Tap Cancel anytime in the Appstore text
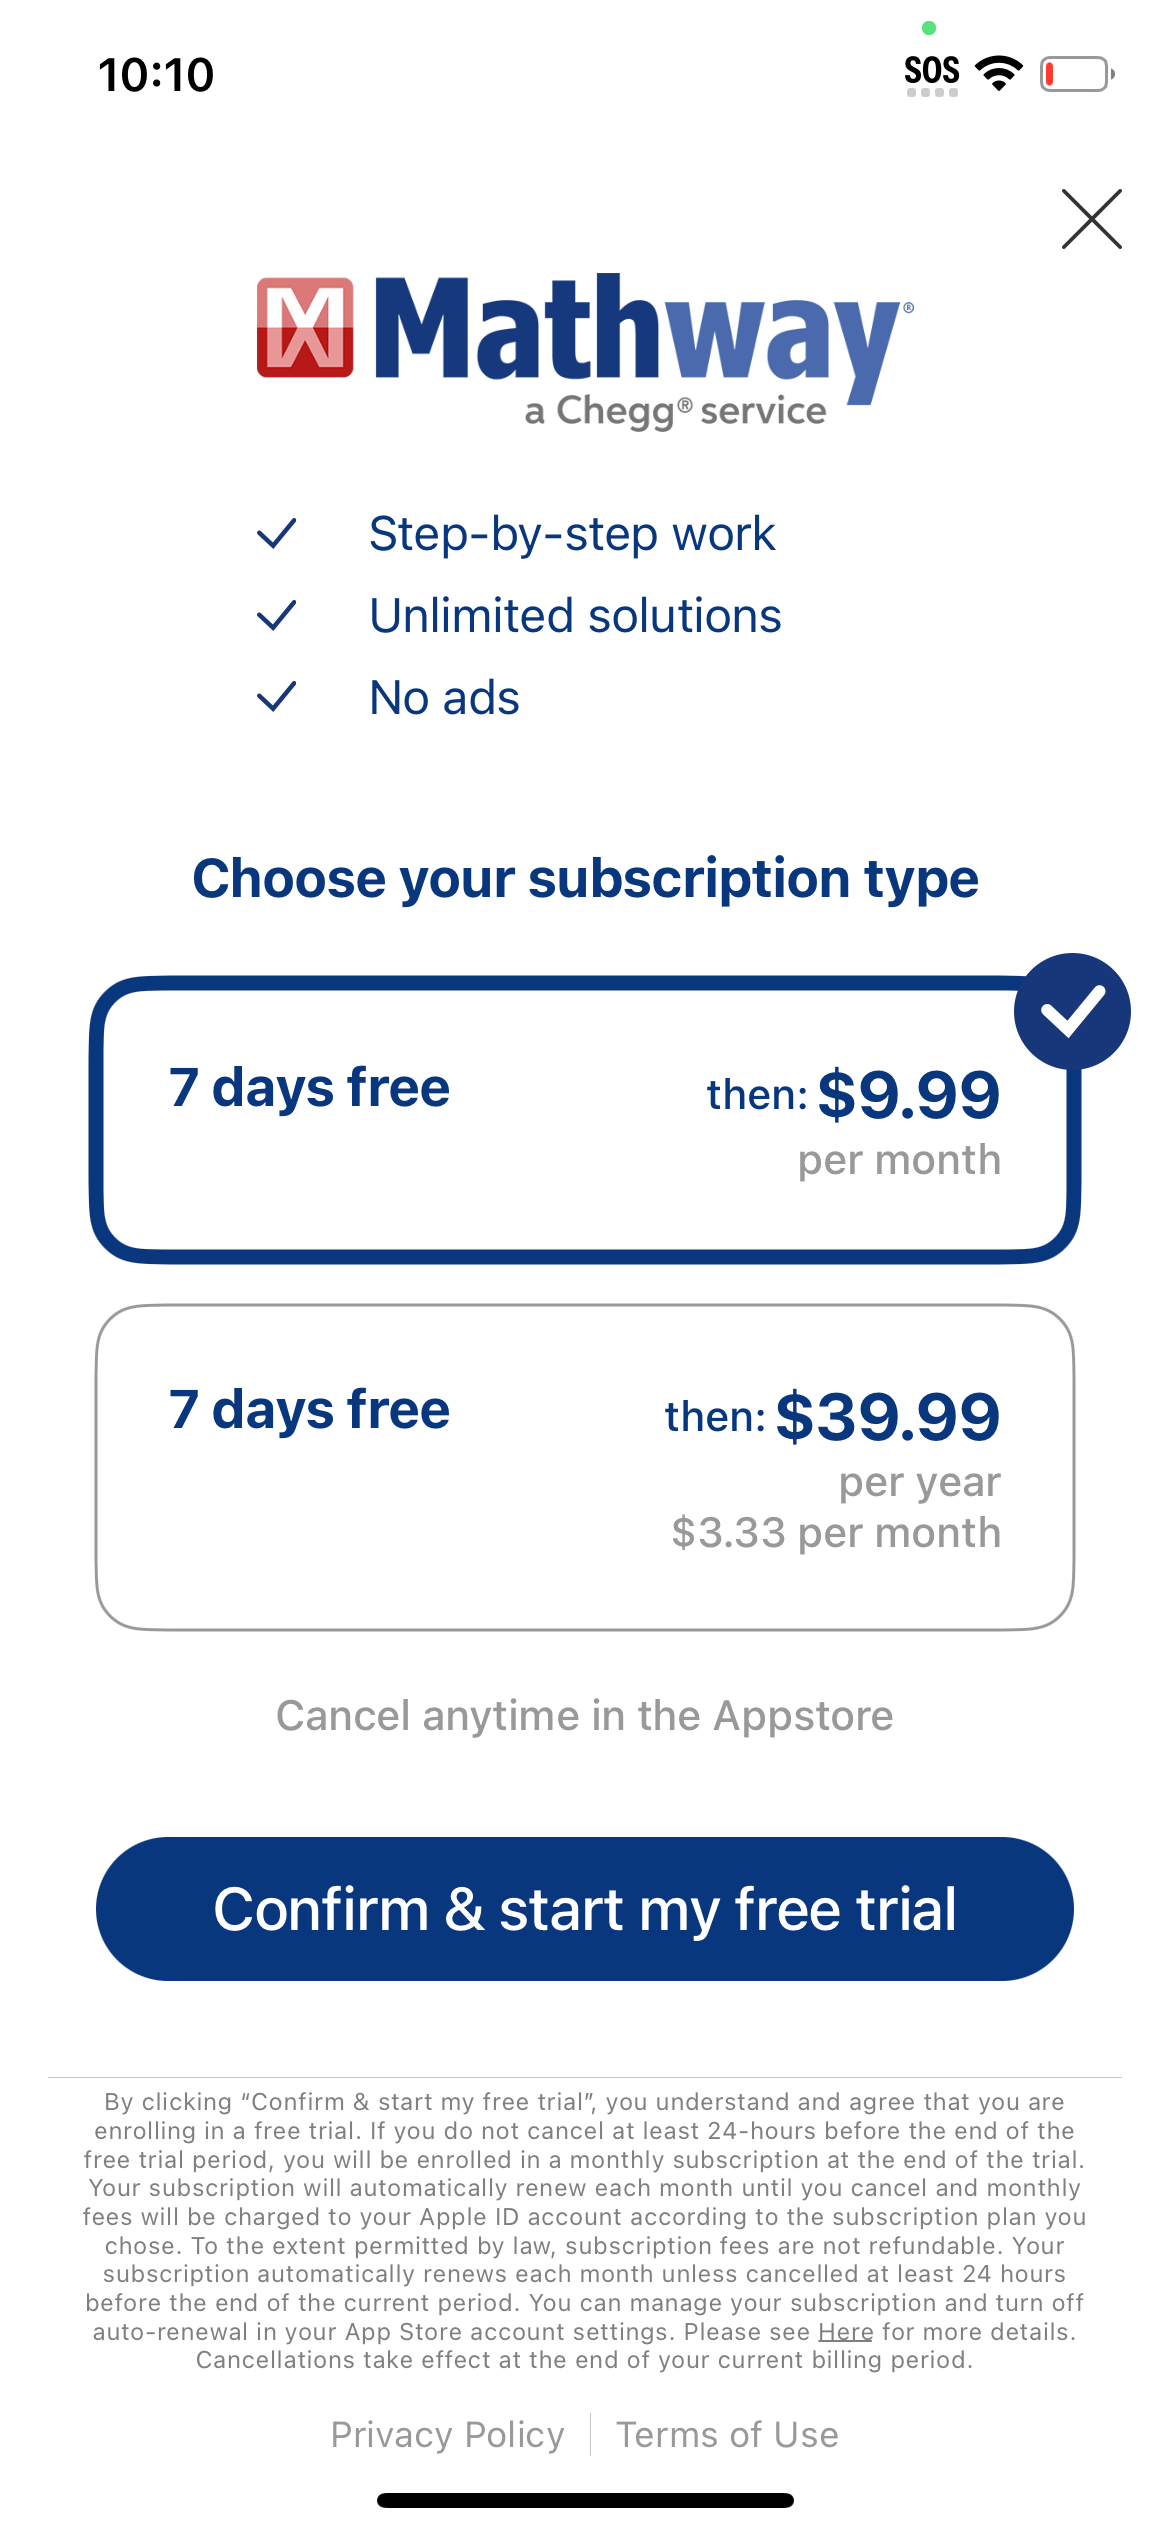 click(x=585, y=1716)
